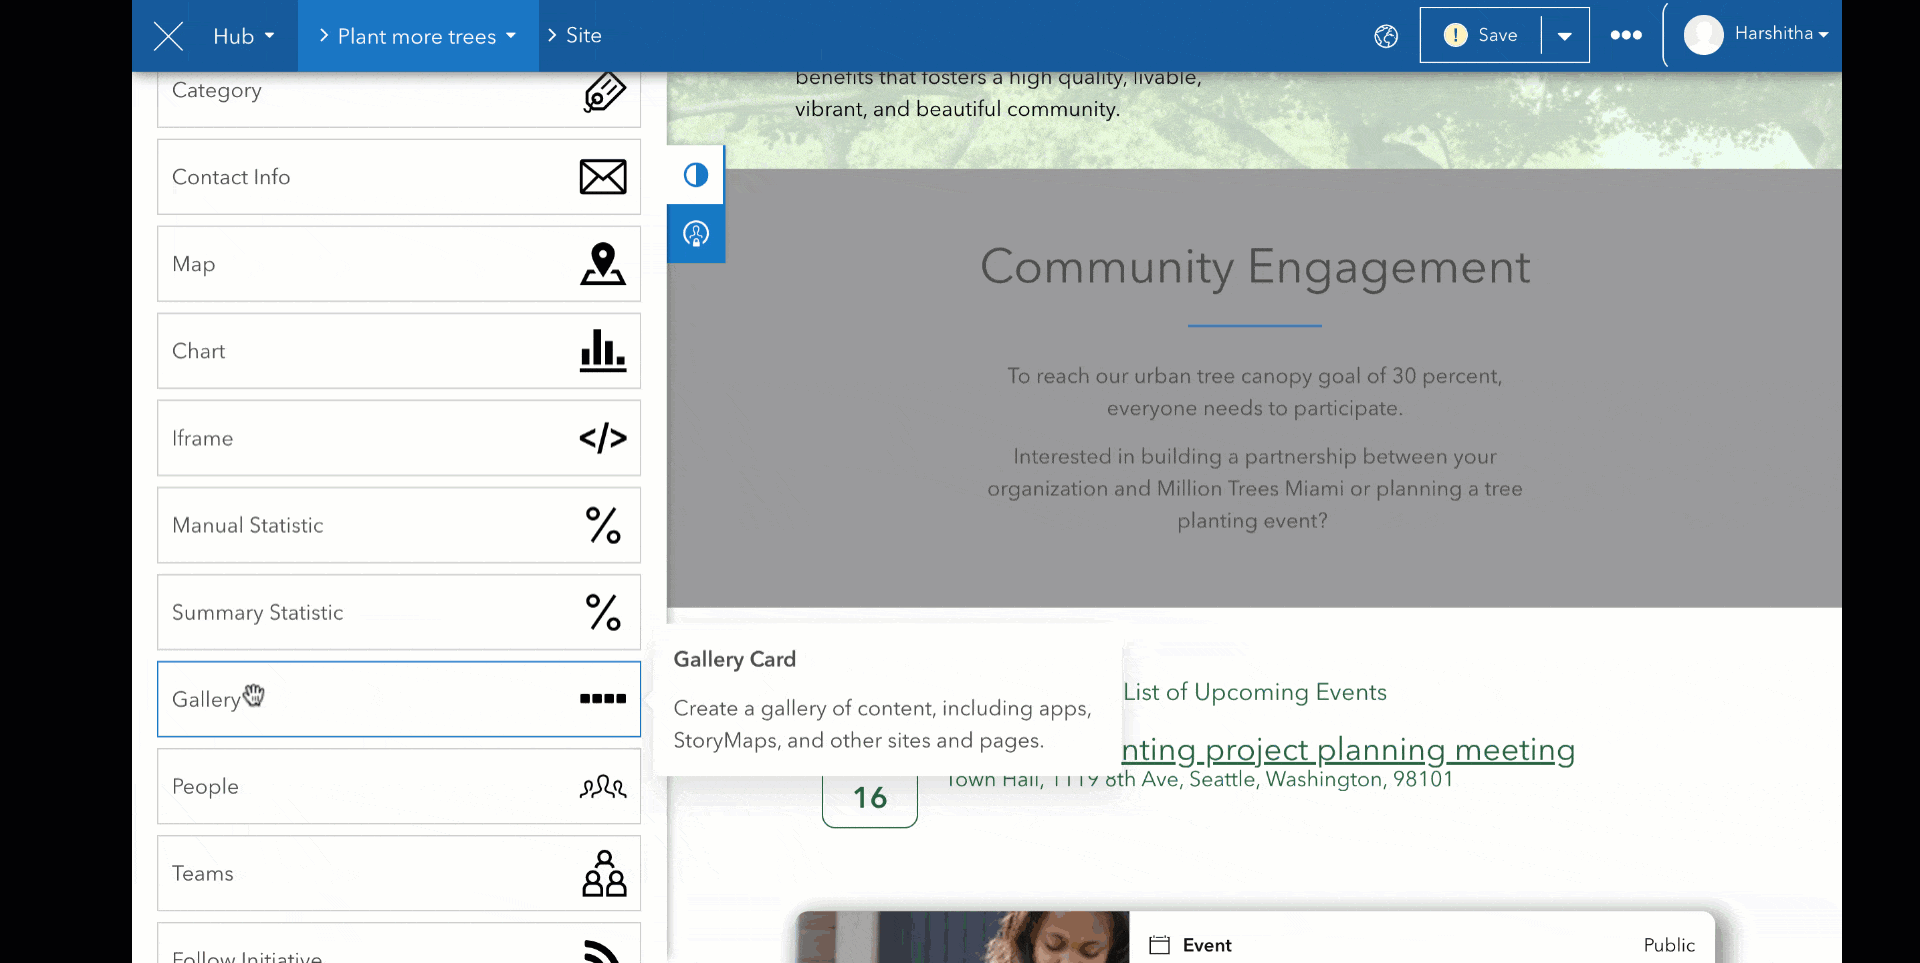
Task: Click the Manual Statistic percent icon
Action: tap(603, 525)
